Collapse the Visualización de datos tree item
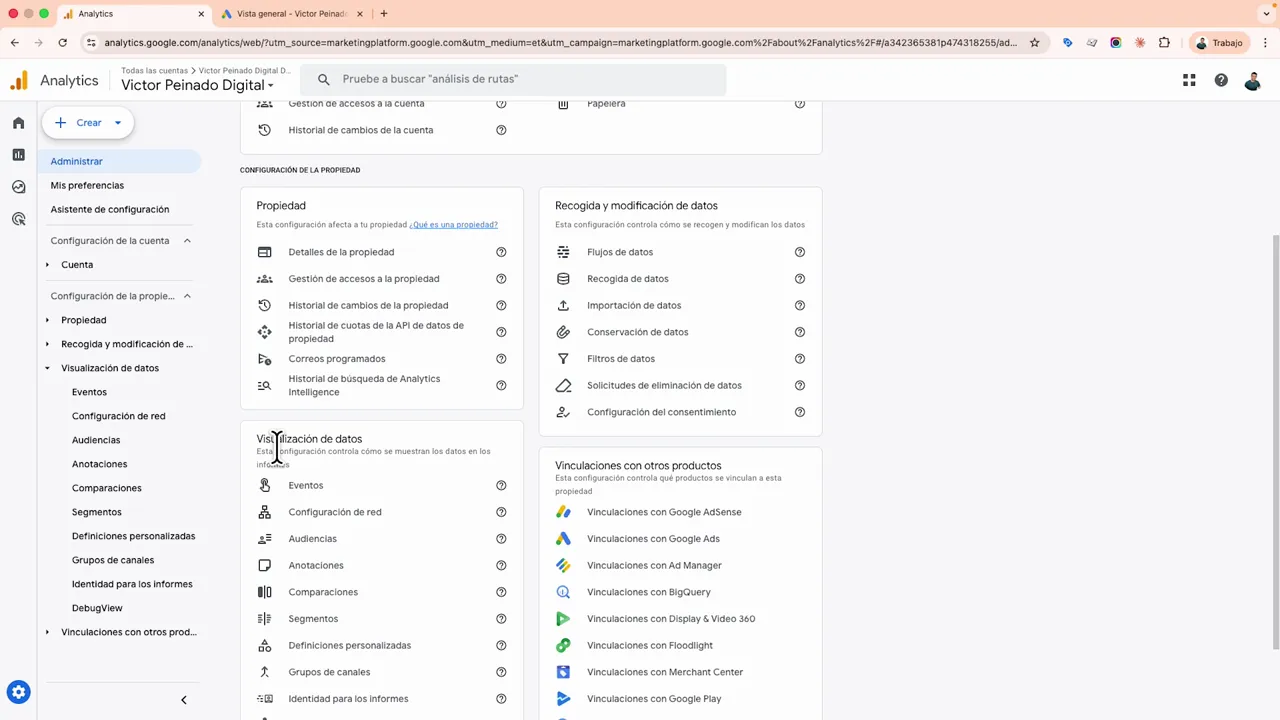1280x720 pixels. click(47, 368)
